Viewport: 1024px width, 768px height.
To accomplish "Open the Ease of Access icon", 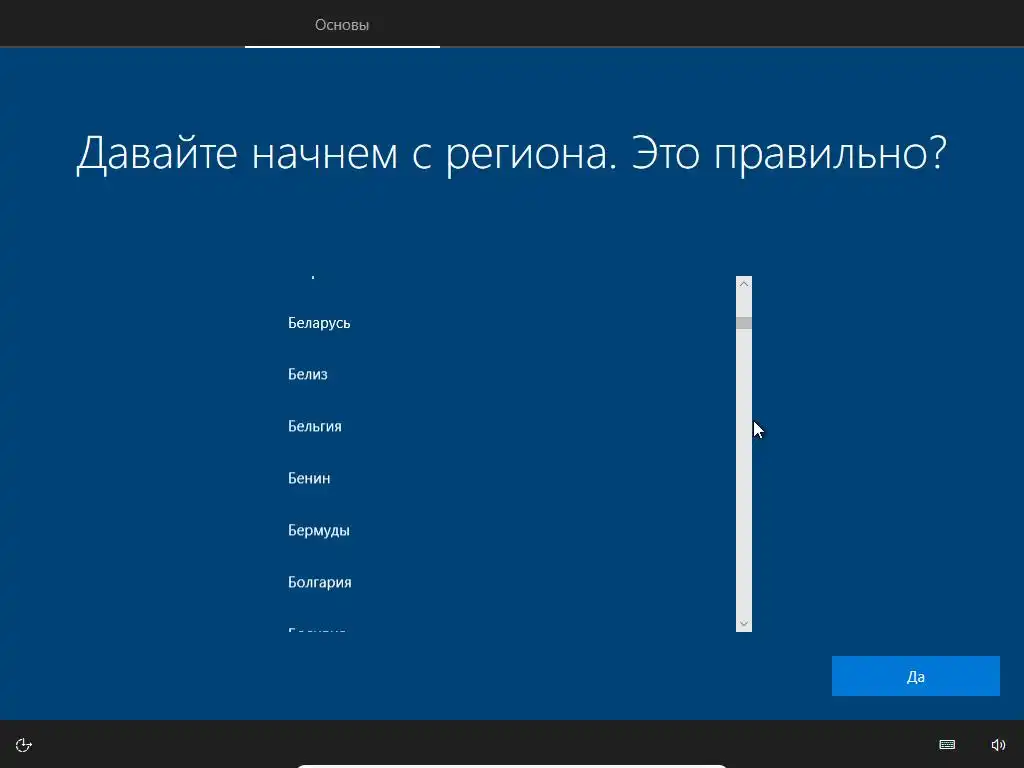I will tap(24, 745).
